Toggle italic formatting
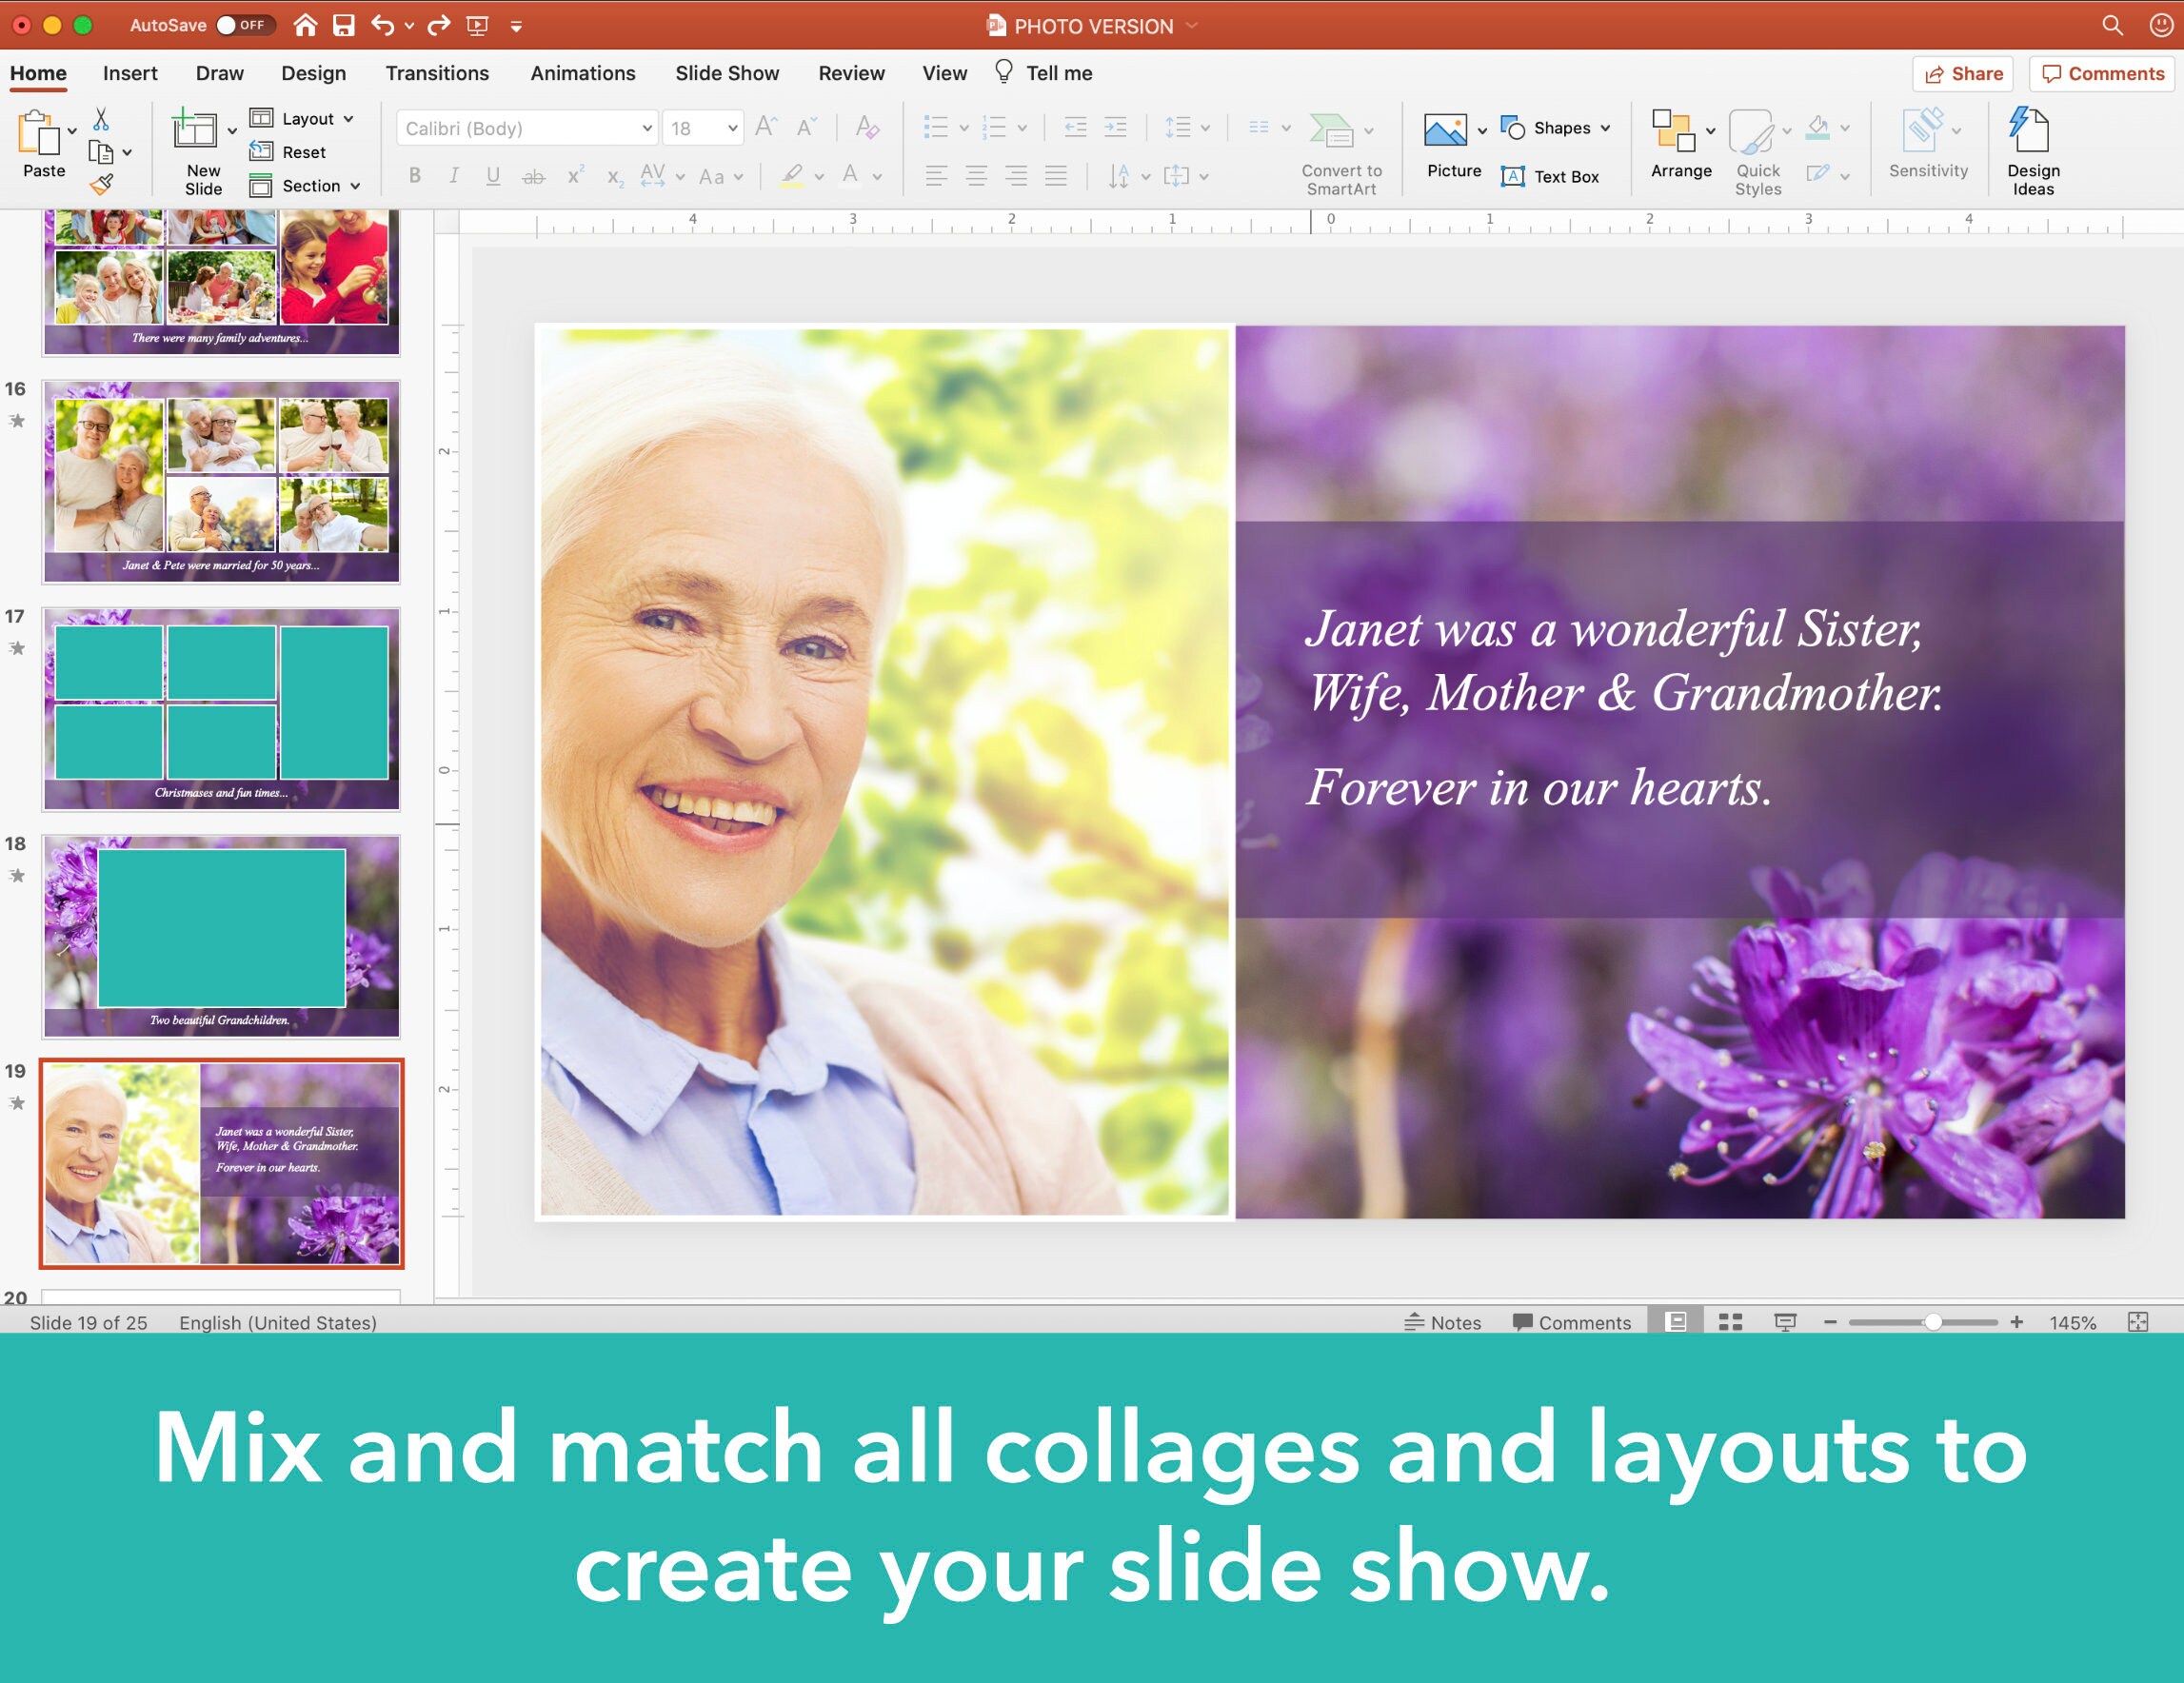The height and width of the screenshot is (1683, 2184). (x=453, y=176)
